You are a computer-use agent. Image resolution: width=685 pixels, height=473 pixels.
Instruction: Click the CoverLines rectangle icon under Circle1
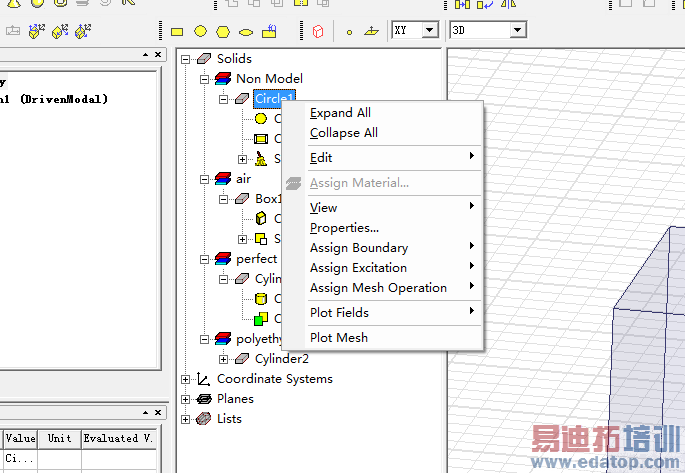261,139
